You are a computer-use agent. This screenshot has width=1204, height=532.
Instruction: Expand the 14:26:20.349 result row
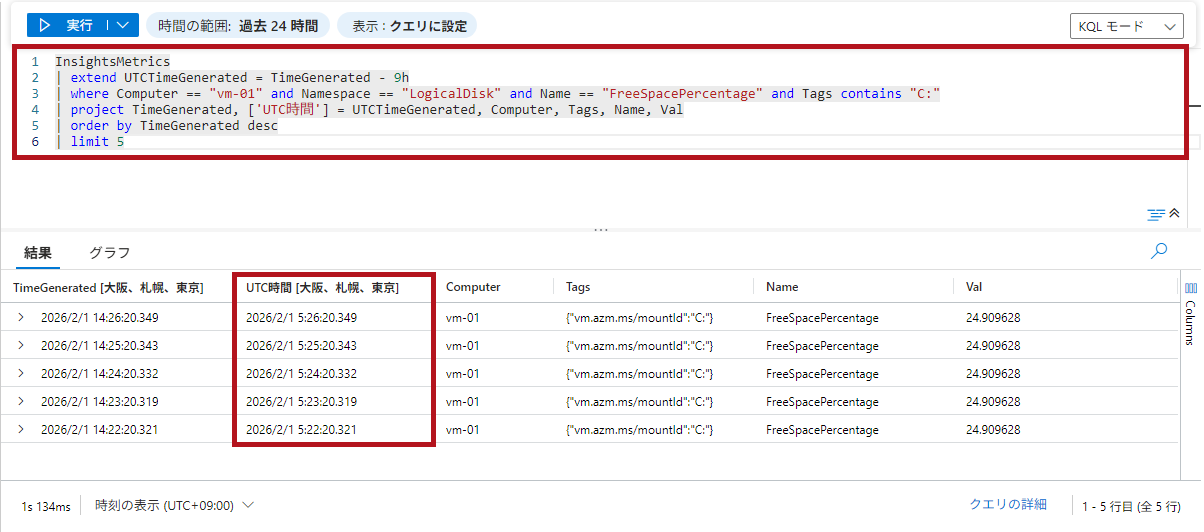21,318
